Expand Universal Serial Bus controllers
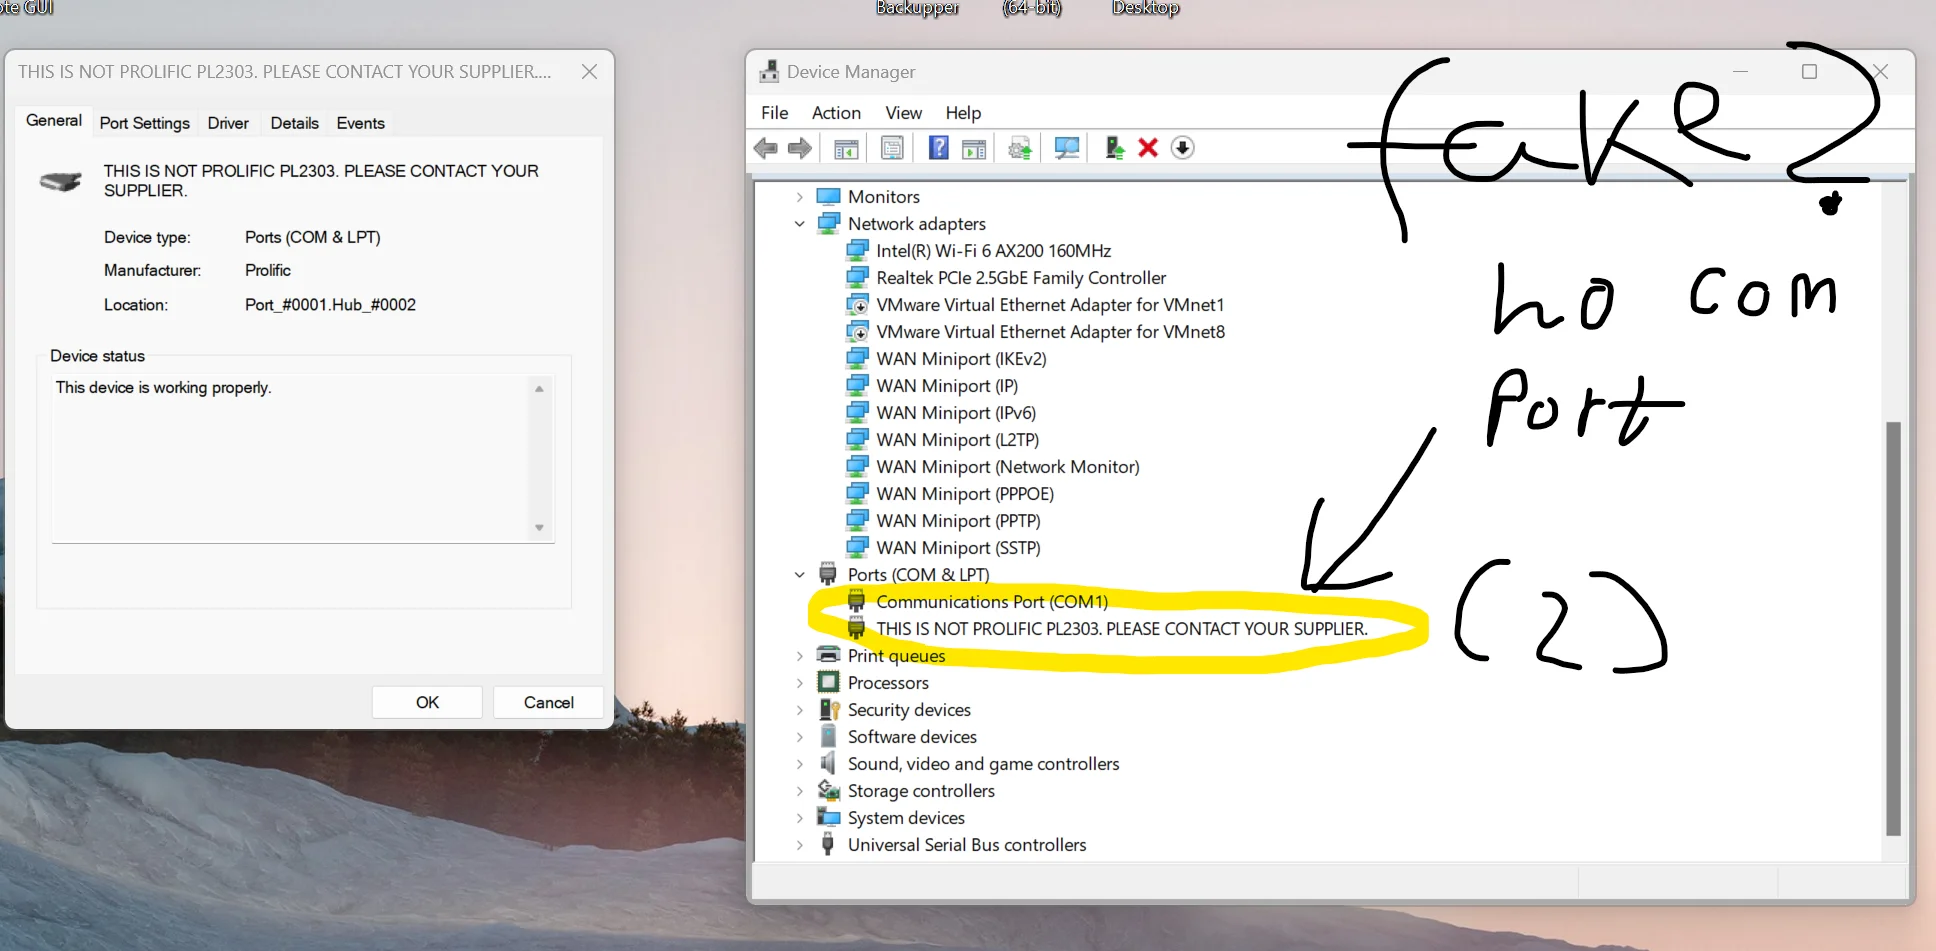The image size is (1936, 951). point(800,845)
